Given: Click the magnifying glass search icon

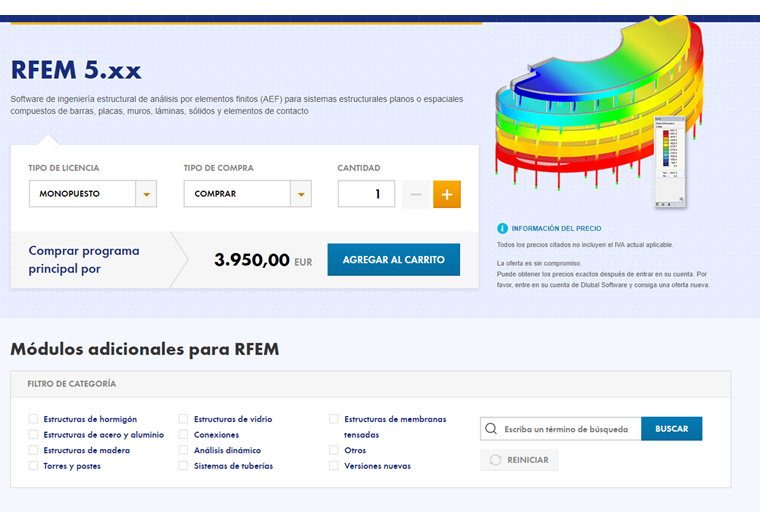Looking at the screenshot, I should [491, 429].
